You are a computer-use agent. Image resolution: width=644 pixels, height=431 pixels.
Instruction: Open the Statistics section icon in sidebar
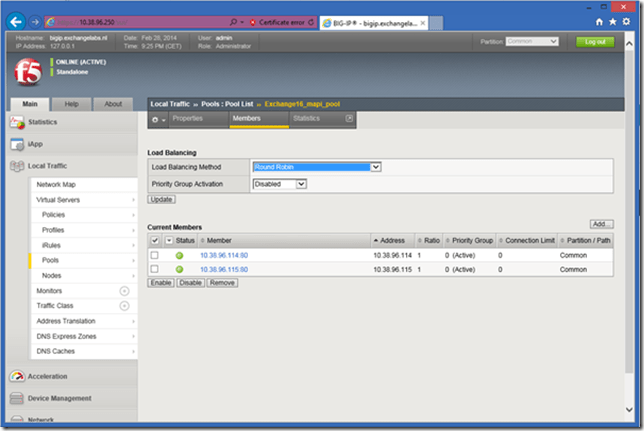click(x=17, y=122)
